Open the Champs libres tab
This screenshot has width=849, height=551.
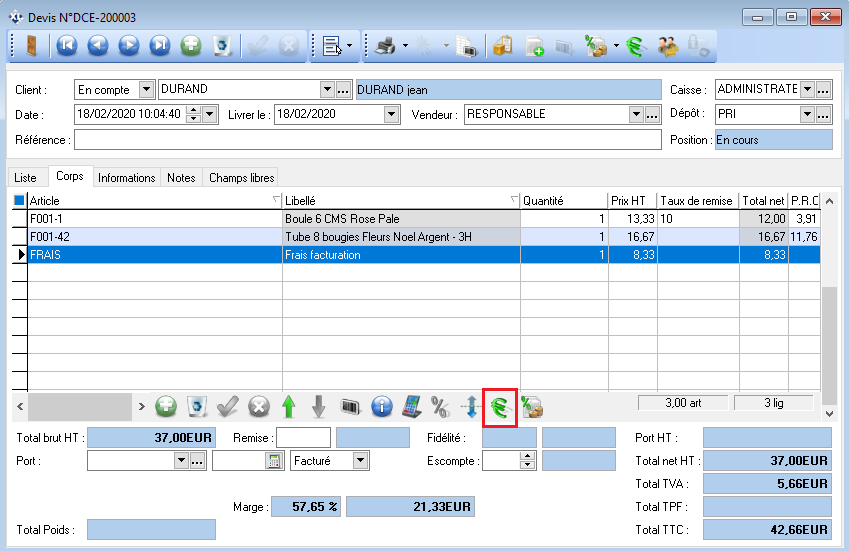coord(240,178)
